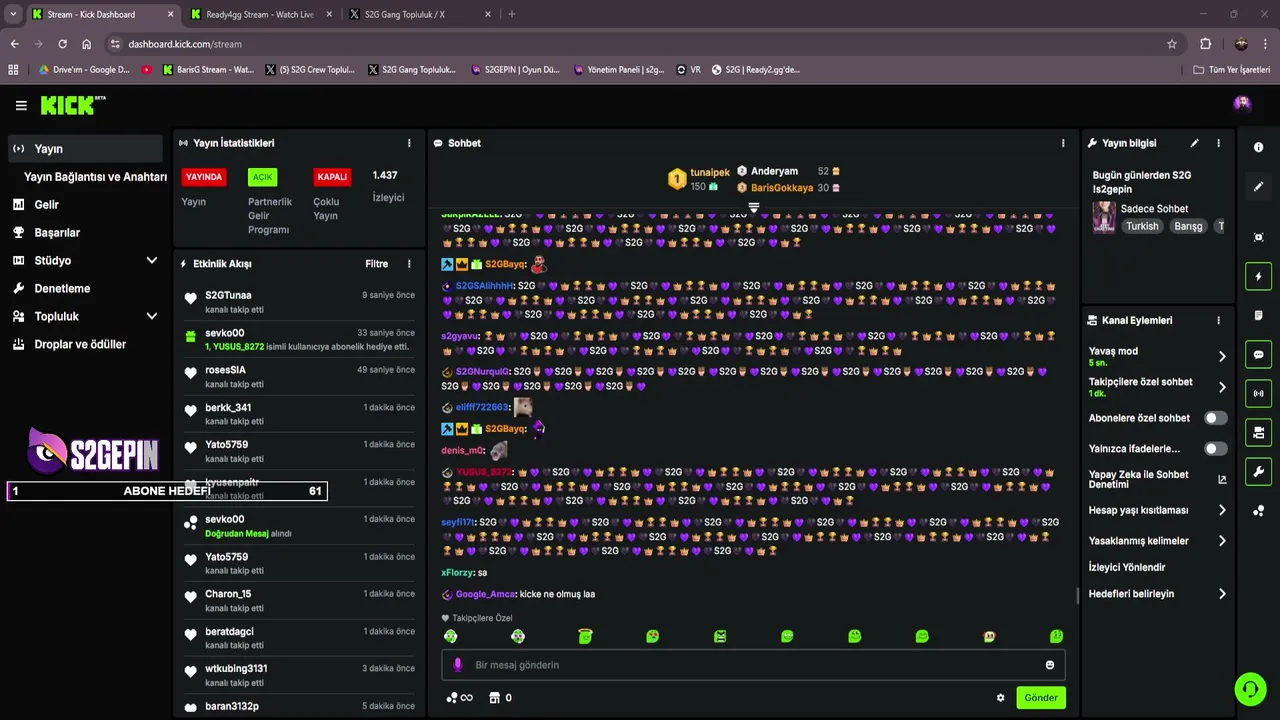Image resolution: width=1280 pixels, height=720 pixels.
Task: Select Yayın in left sidebar
Action: pyautogui.click(x=85, y=148)
